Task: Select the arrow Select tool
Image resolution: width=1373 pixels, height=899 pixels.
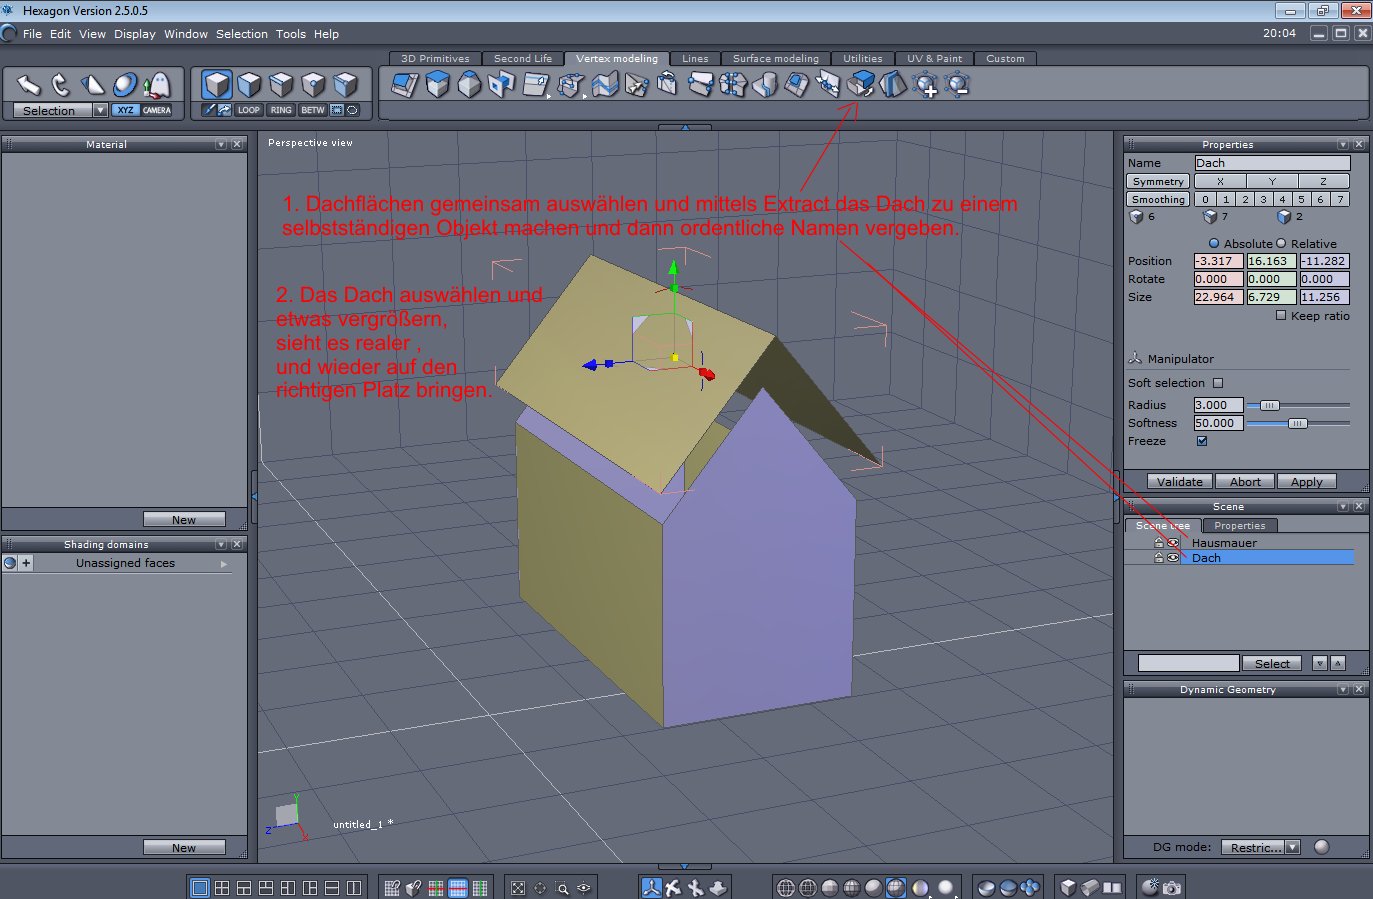Action: pos(29,85)
